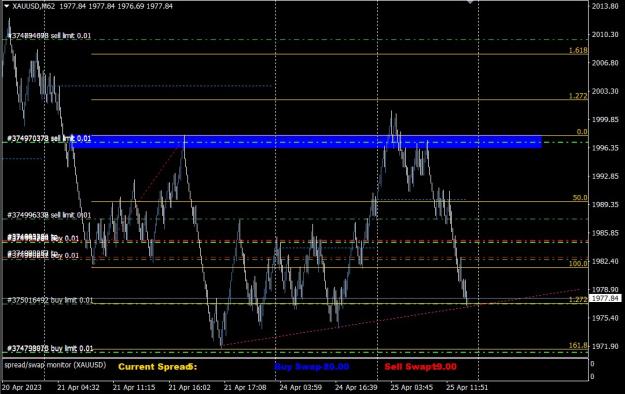The width and height of the screenshot is (625, 394).
Task: Click the Buy Swap indicator text
Action: tap(312, 367)
